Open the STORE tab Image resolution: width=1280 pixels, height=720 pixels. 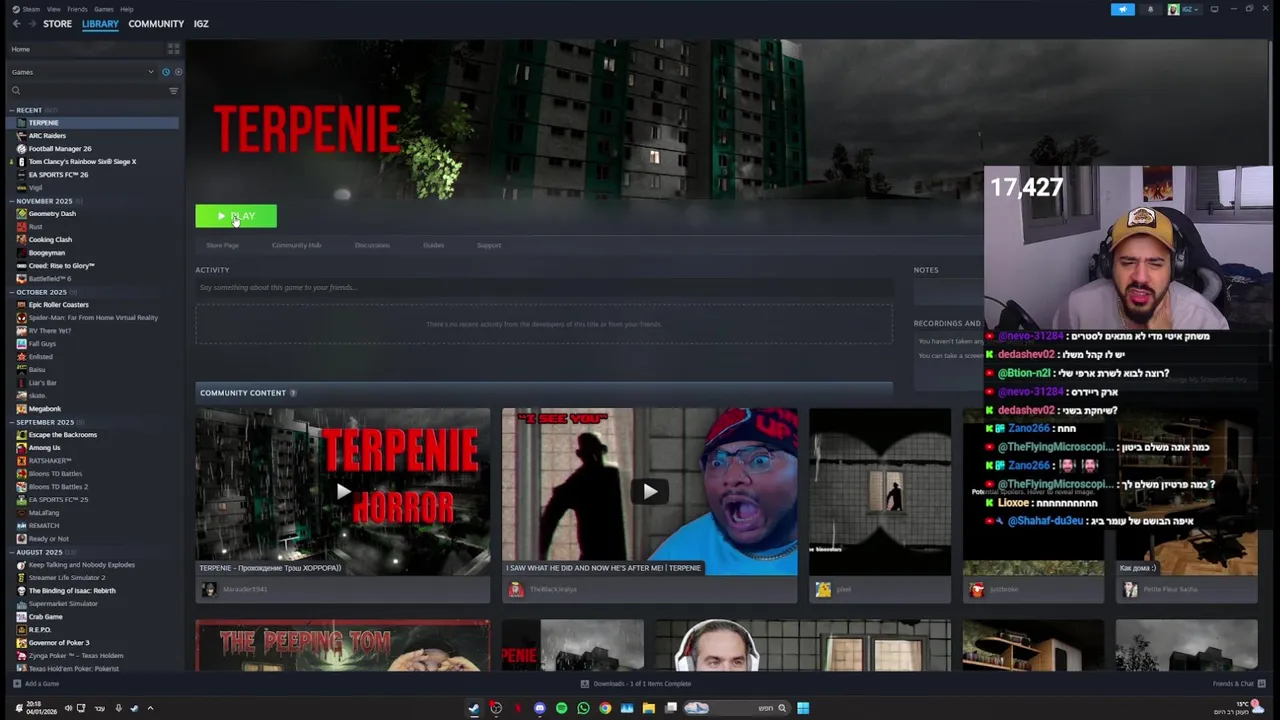pyautogui.click(x=57, y=24)
